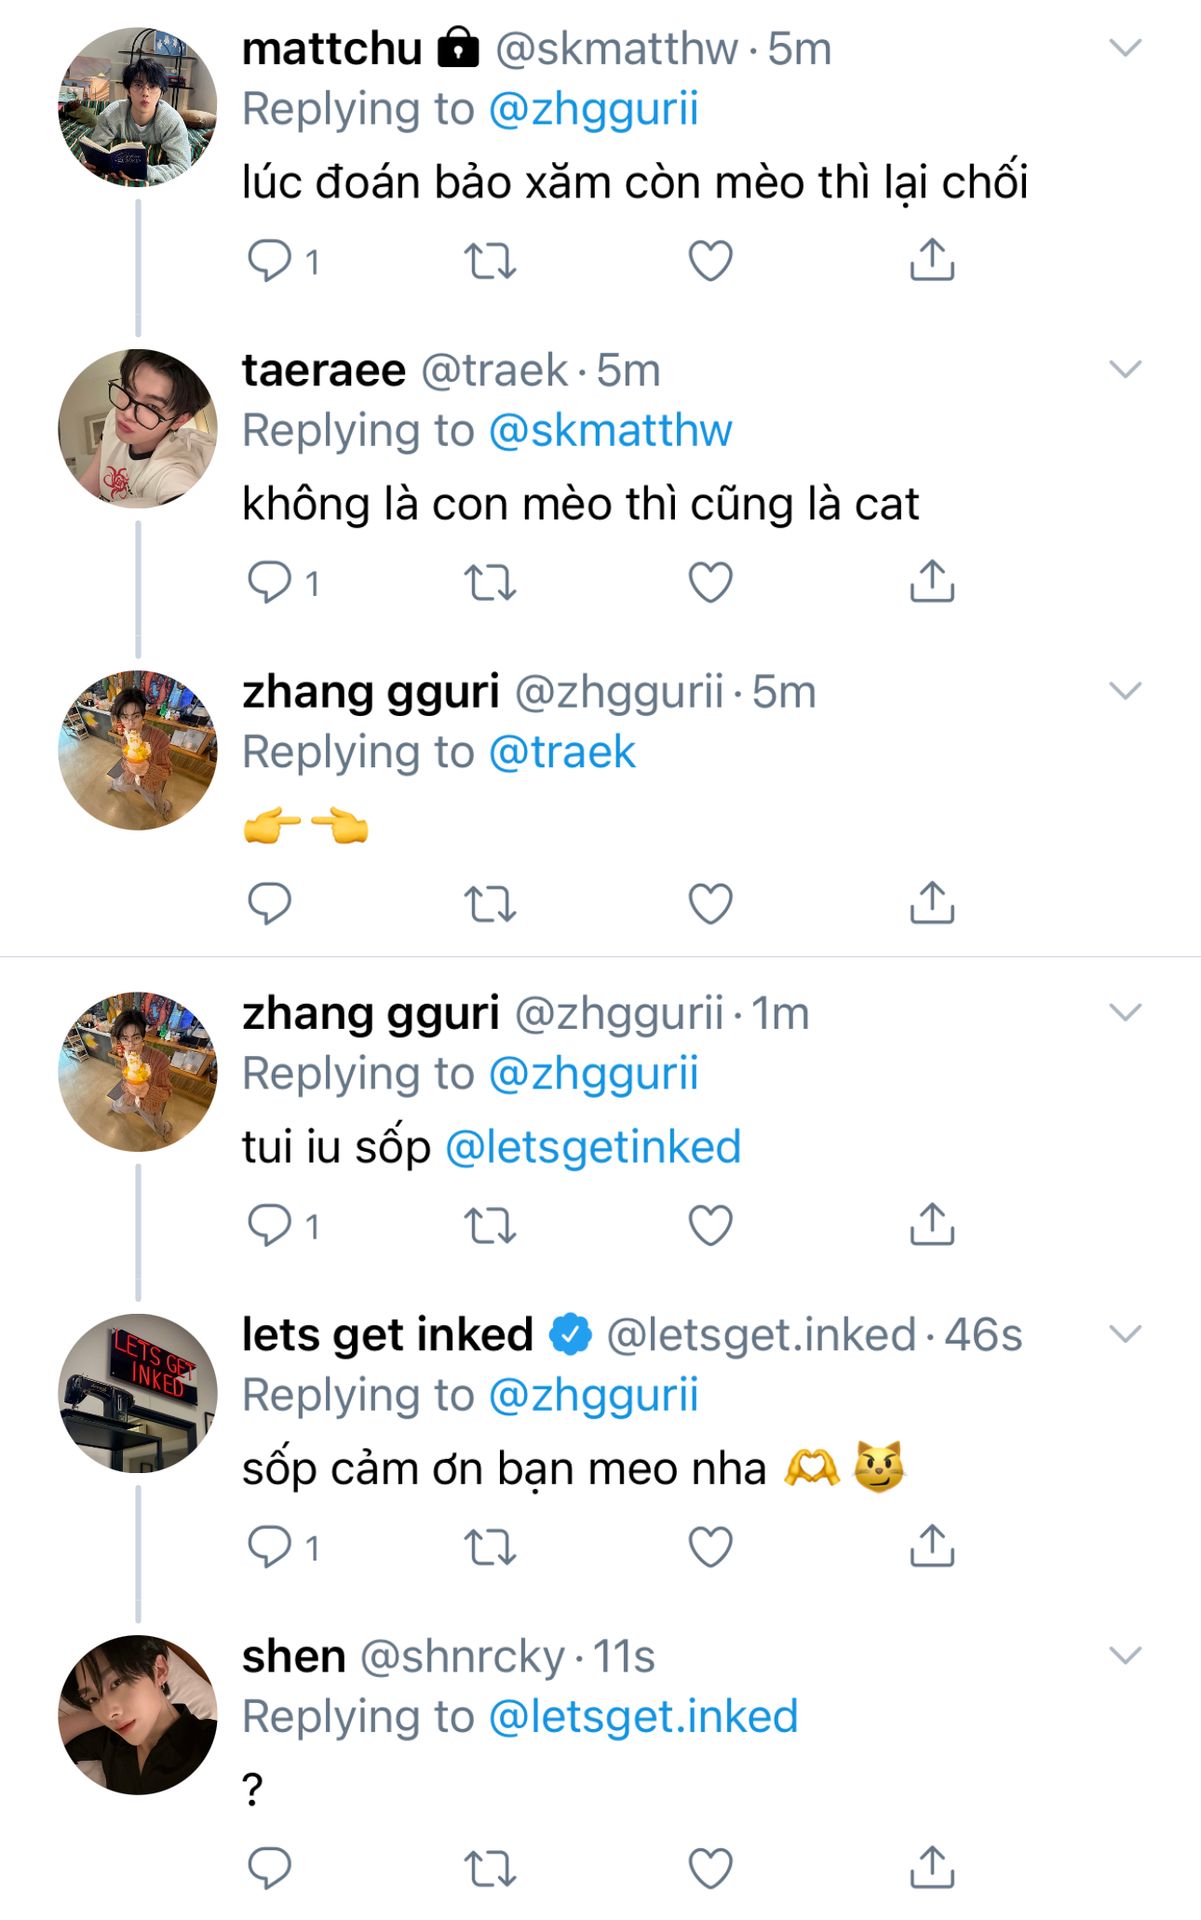Reply to lets get inked's tweet
Image resolution: width=1201 pixels, height=1920 pixels.
pos(269,1547)
